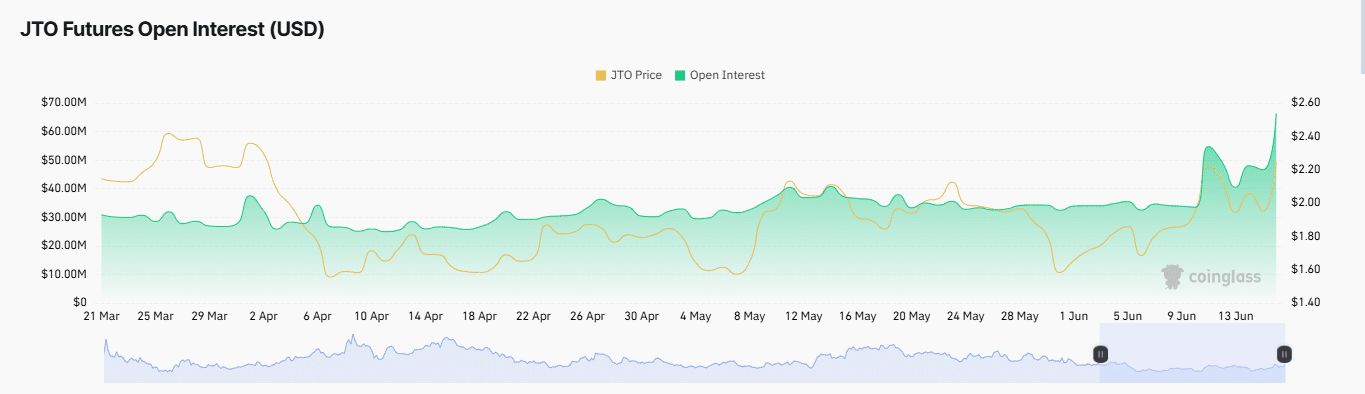
Task: Click the 28 May date label
Action: pyautogui.click(x=1019, y=316)
